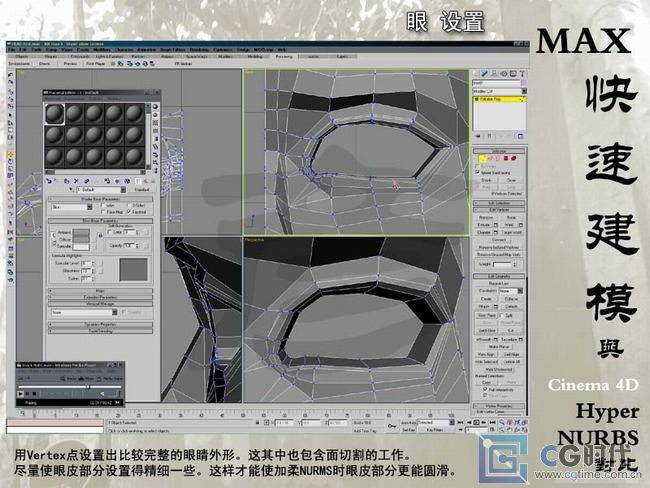The image size is (650, 488).
Task: Select the first material sample slot
Action: (x=55, y=114)
